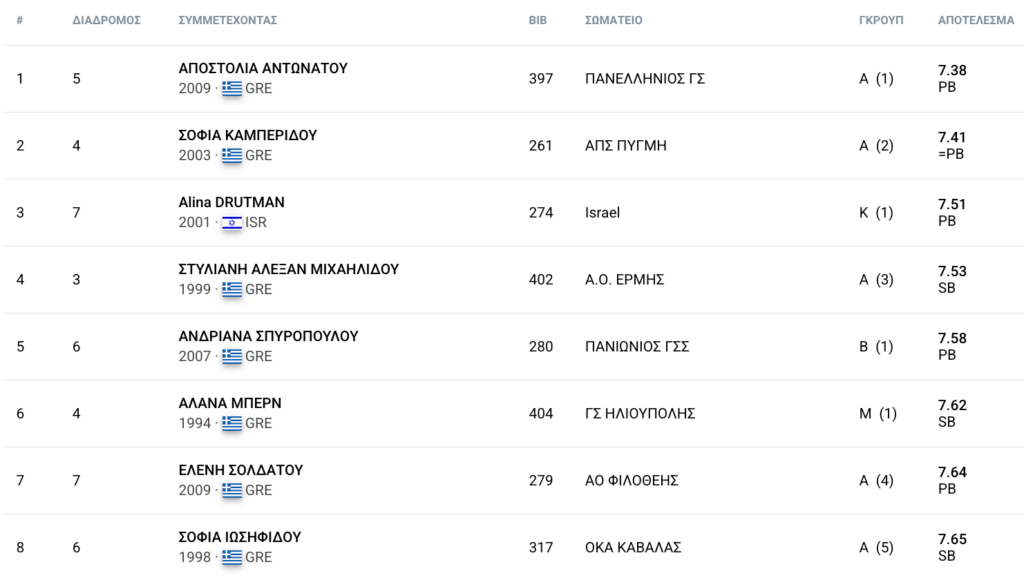Click the Greek flag beside ΑΝΔΡΙΑΝΑ ΣΠΥΡΟΠΟΥΛΟΥ
Viewport: 1024px width, 580px height.
(232, 356)
